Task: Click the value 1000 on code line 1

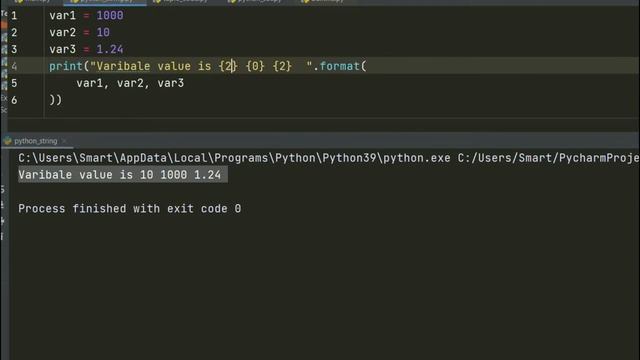Action: click(x=110, y=16)
